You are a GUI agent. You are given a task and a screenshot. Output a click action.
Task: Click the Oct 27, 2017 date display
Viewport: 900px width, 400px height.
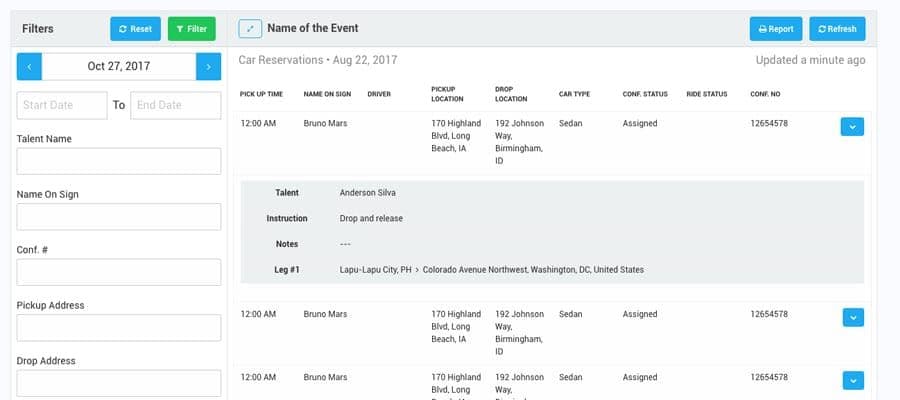[x=119, y=67]
